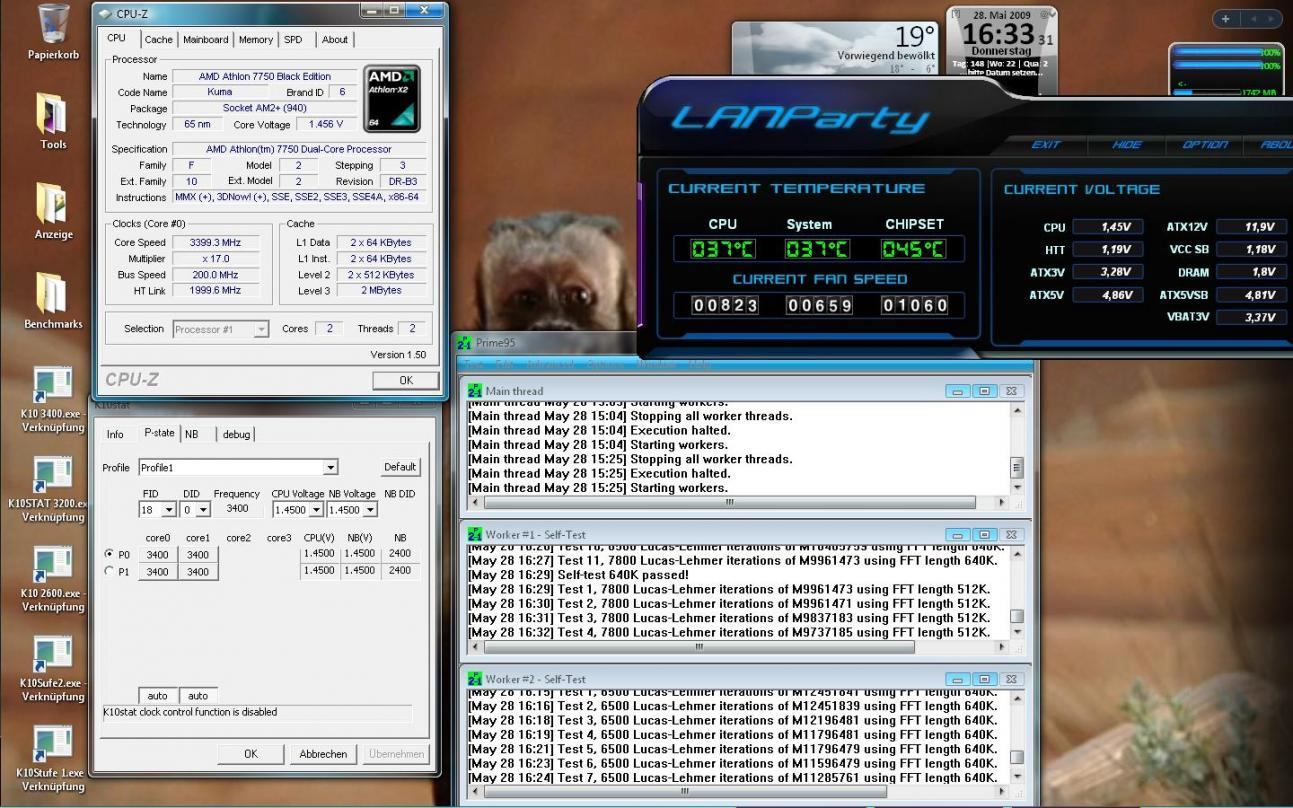Maximize the Main thread child window
The height and width of the screenshot is (808, 1293).
click(x=984, y=391)
